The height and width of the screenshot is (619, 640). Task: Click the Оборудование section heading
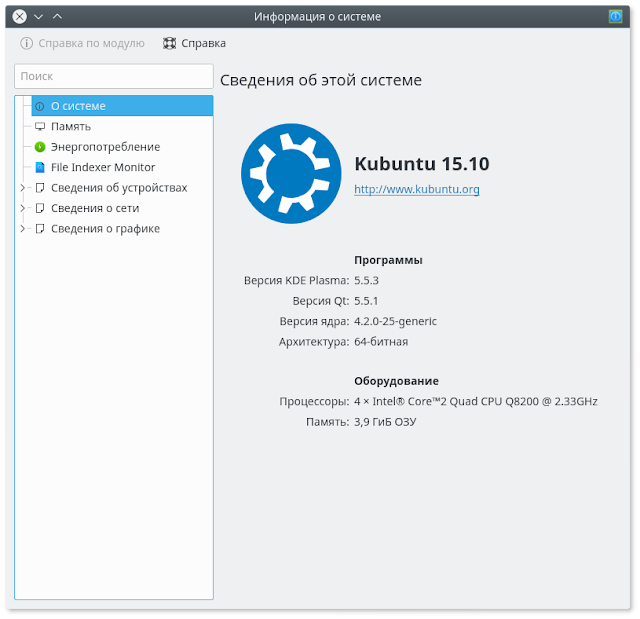tap(396, 381)
